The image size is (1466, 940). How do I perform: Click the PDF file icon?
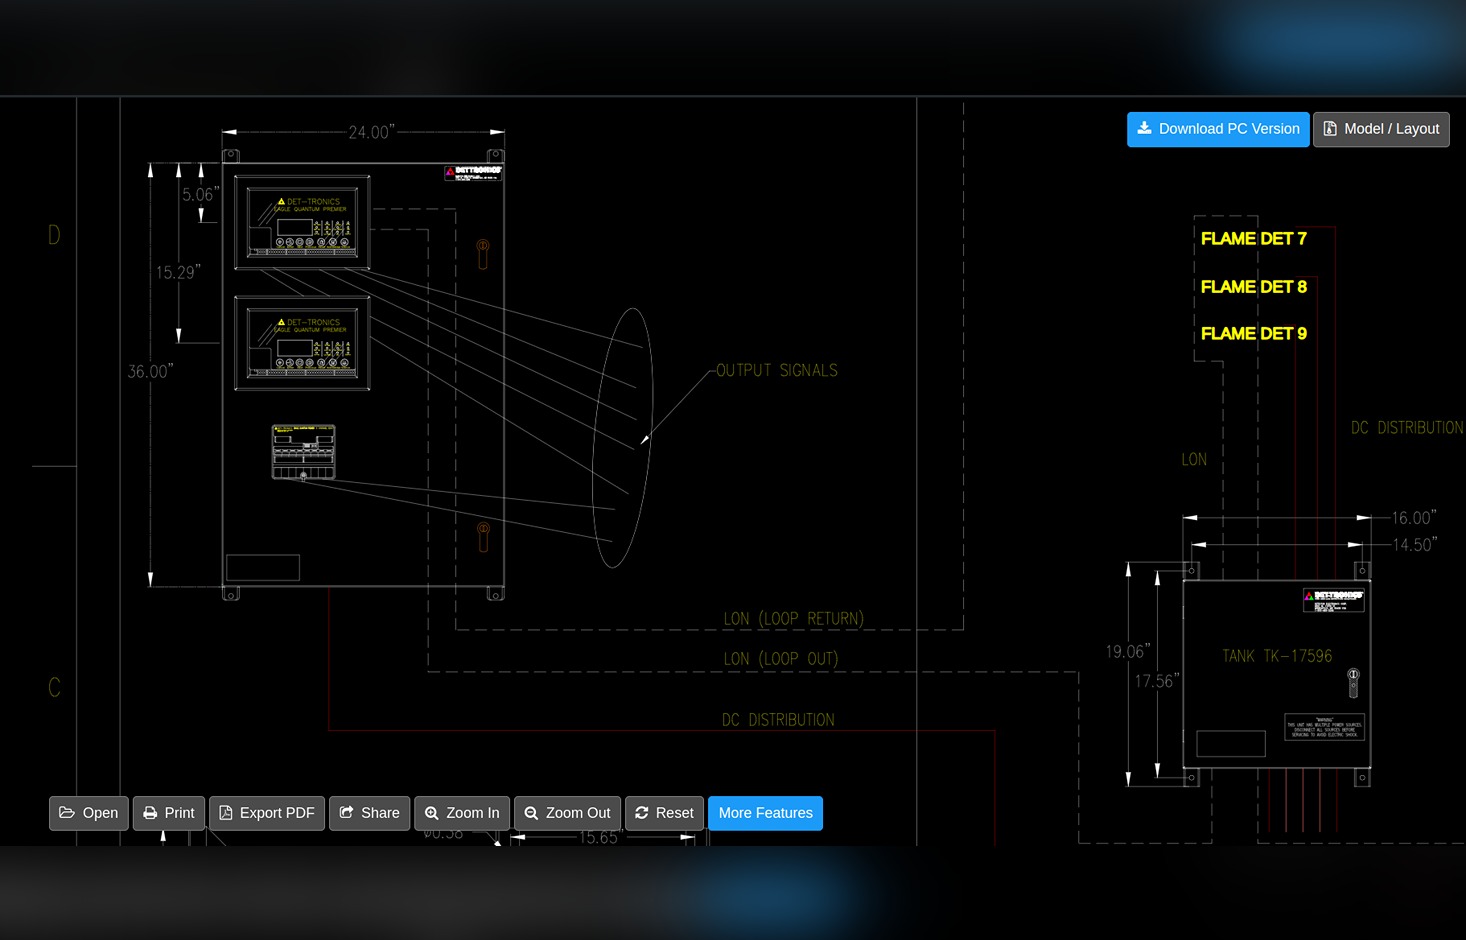tap(226, 813)
